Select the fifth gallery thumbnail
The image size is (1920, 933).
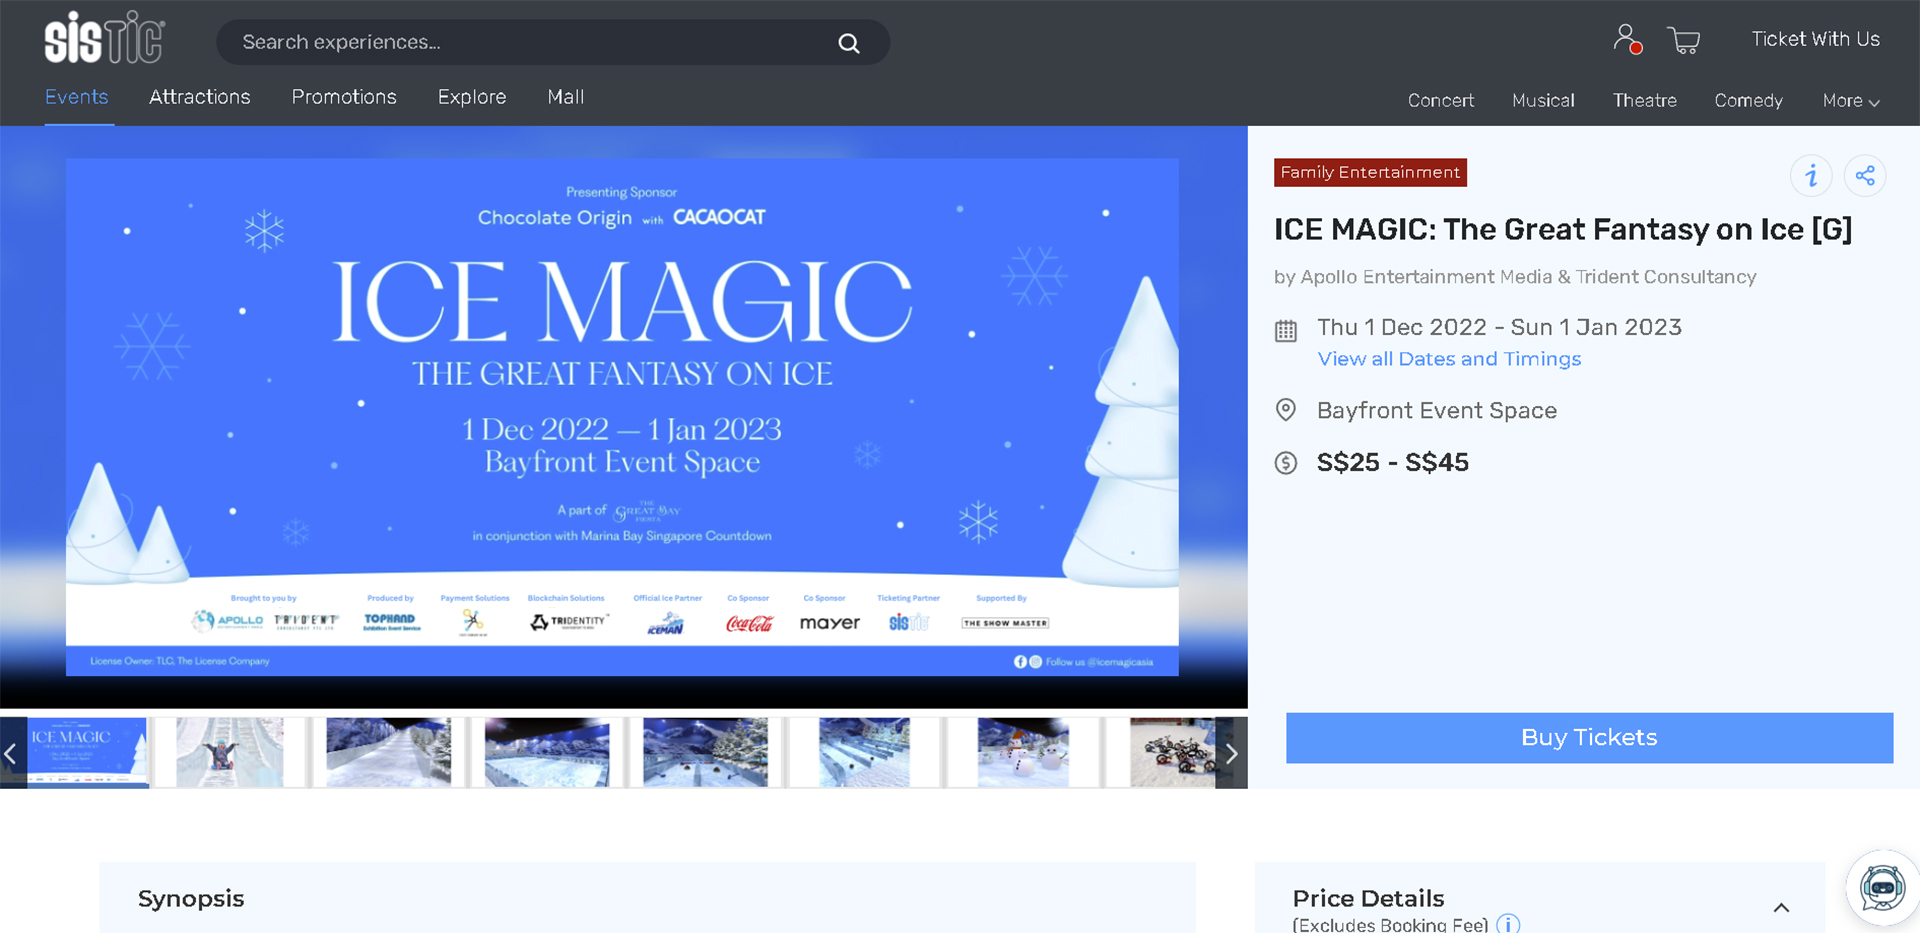click(x=705, y=753)
